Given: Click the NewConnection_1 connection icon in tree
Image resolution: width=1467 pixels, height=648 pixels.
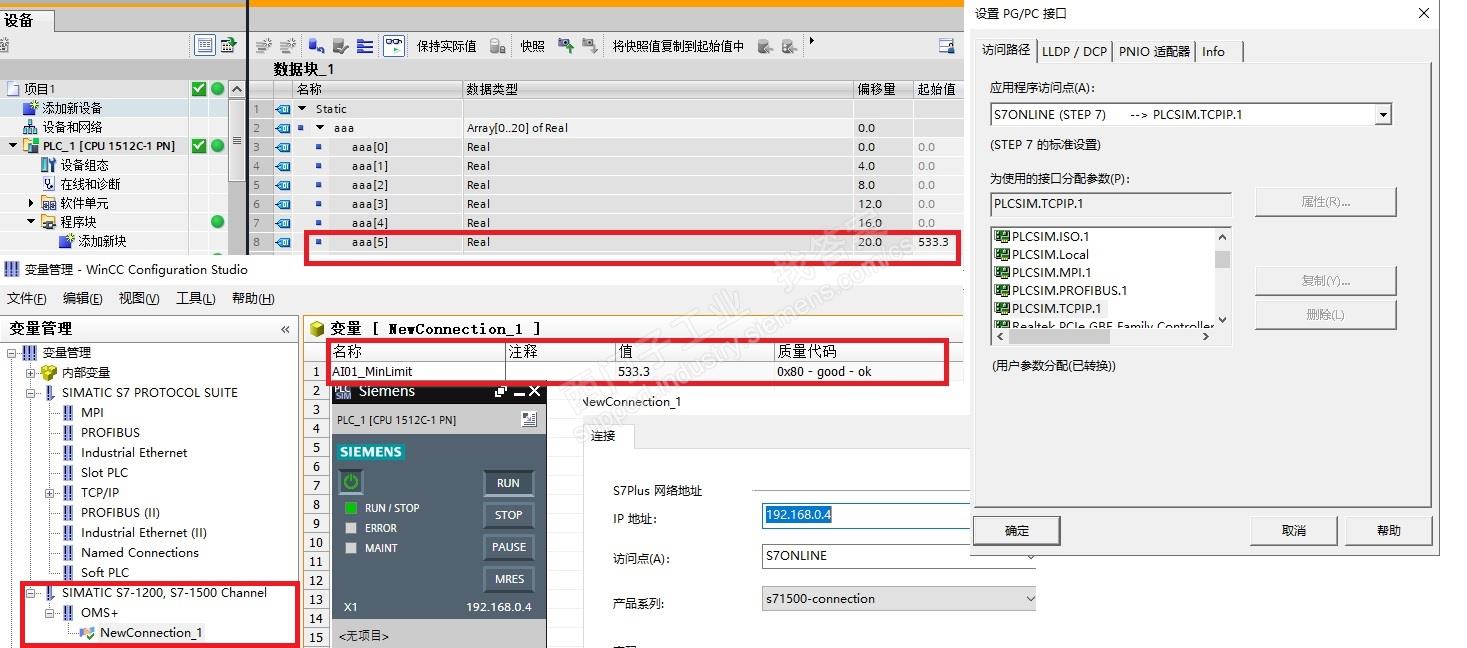Looking at the screenshot, I should 87,633.
